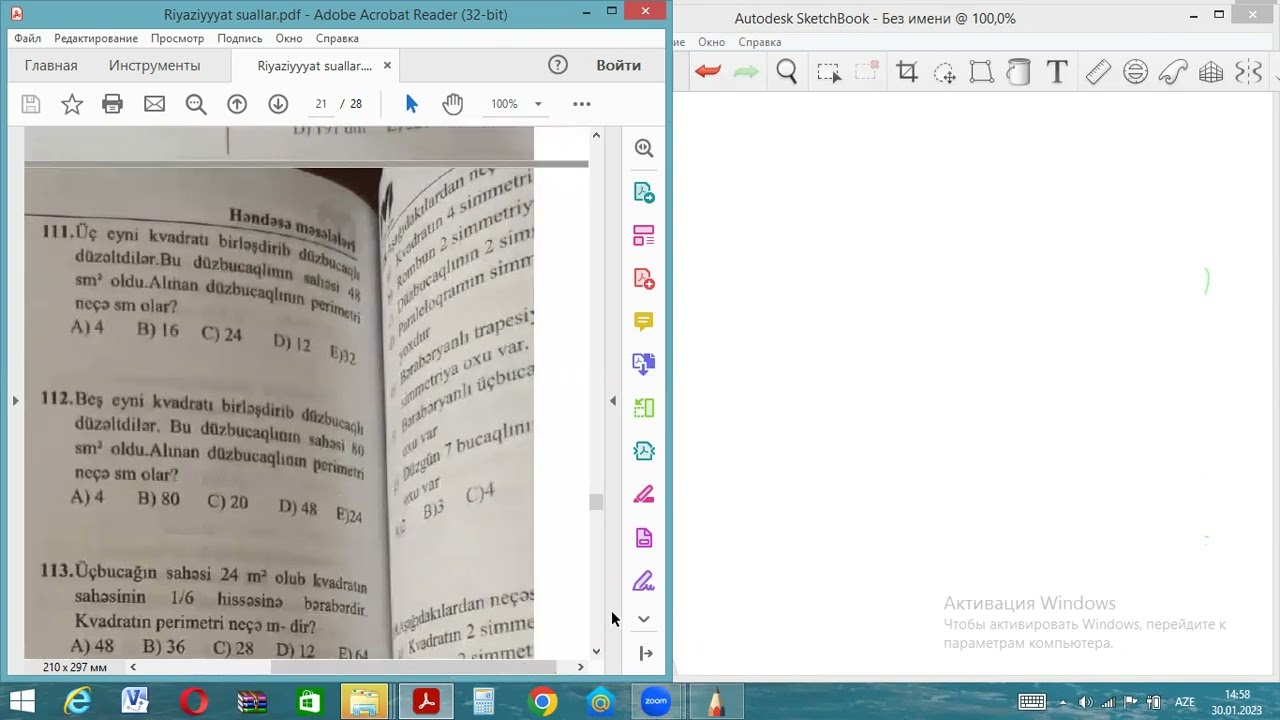Toggle the Symmetry tool in SketchBook

[x=1249, y=72]
